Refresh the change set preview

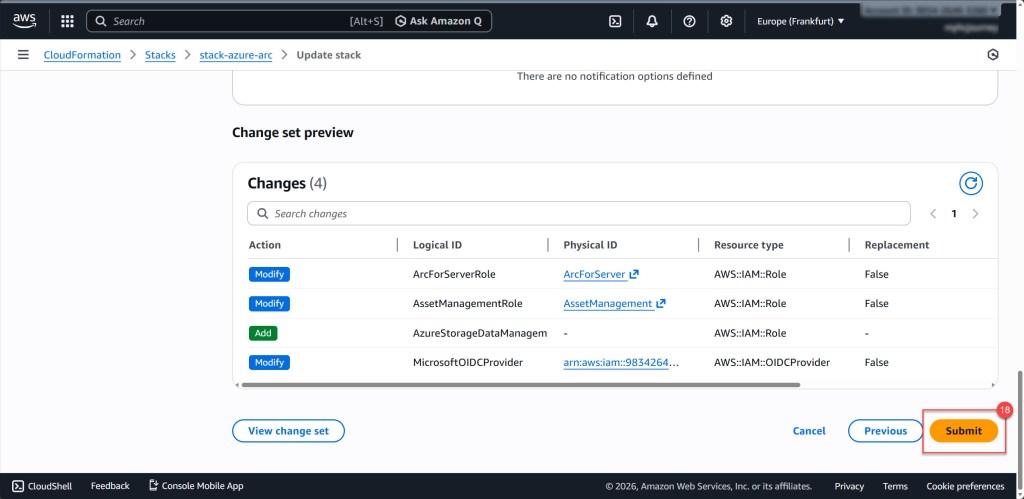(x=970, y=183)
